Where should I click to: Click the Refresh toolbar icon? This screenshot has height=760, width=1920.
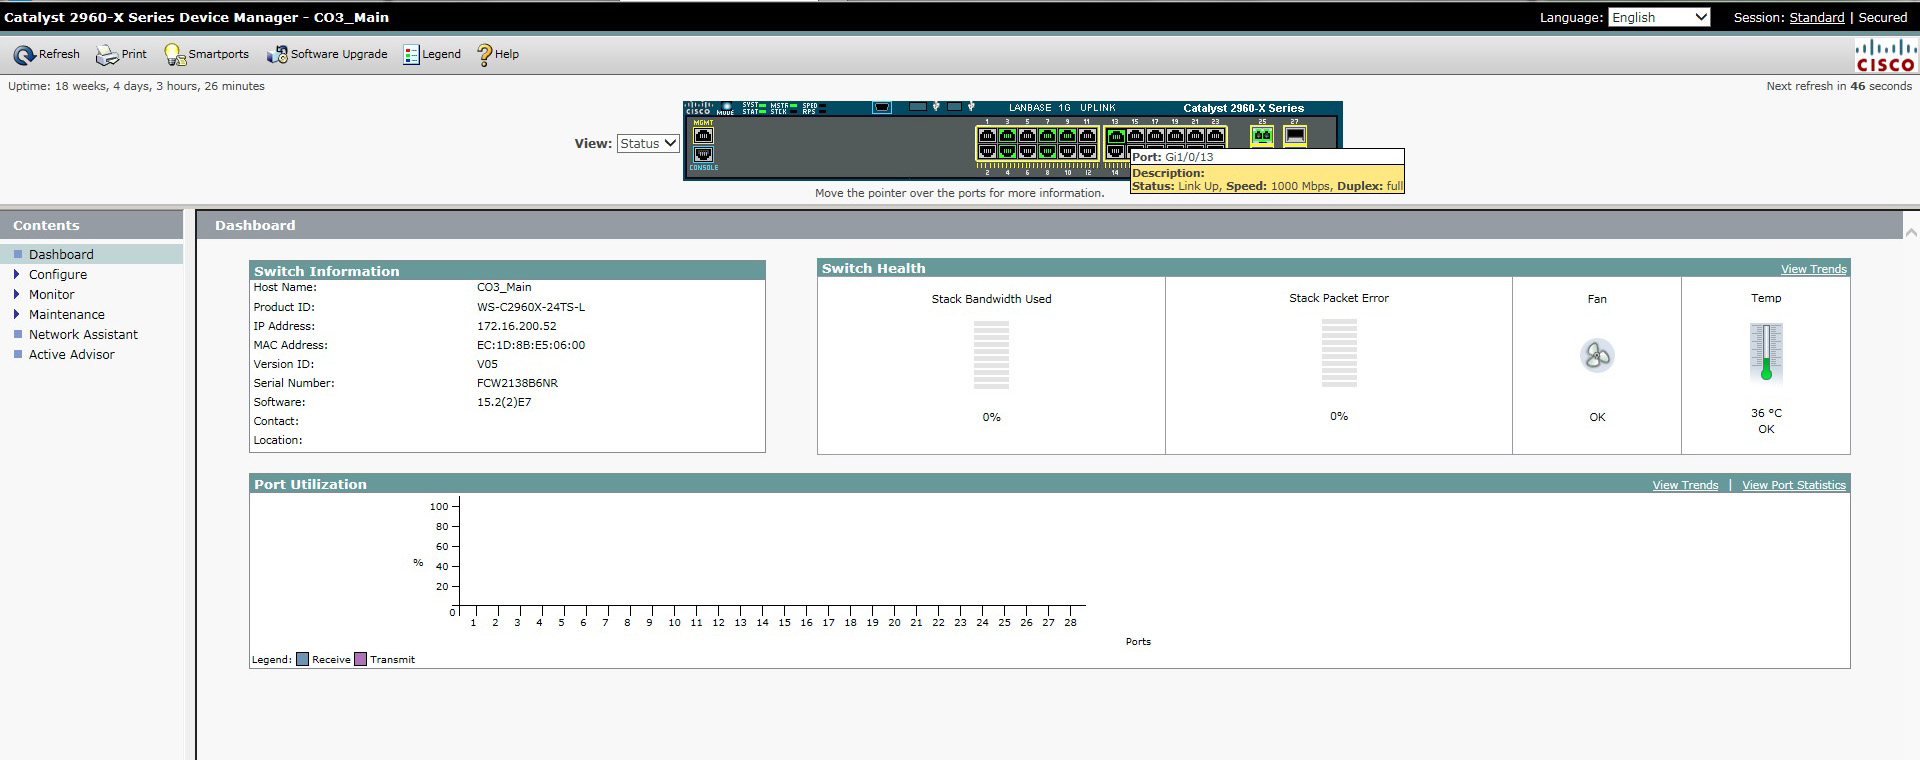25,55
